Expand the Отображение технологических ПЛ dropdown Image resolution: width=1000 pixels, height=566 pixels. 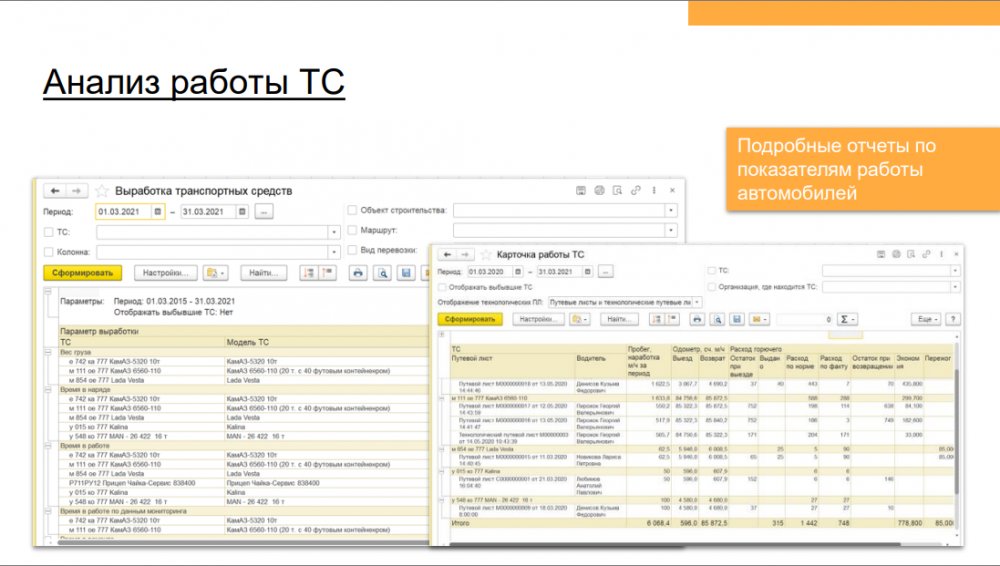tap(697, 301)
